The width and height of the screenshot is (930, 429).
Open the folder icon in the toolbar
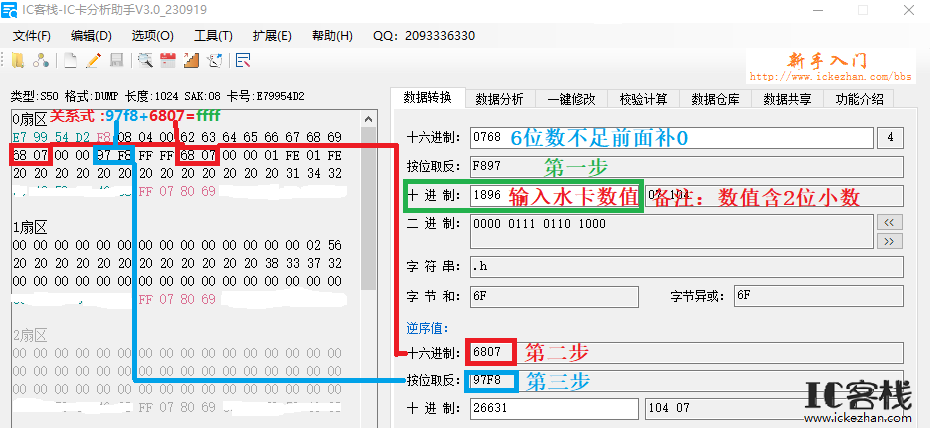tap(18, 60)
